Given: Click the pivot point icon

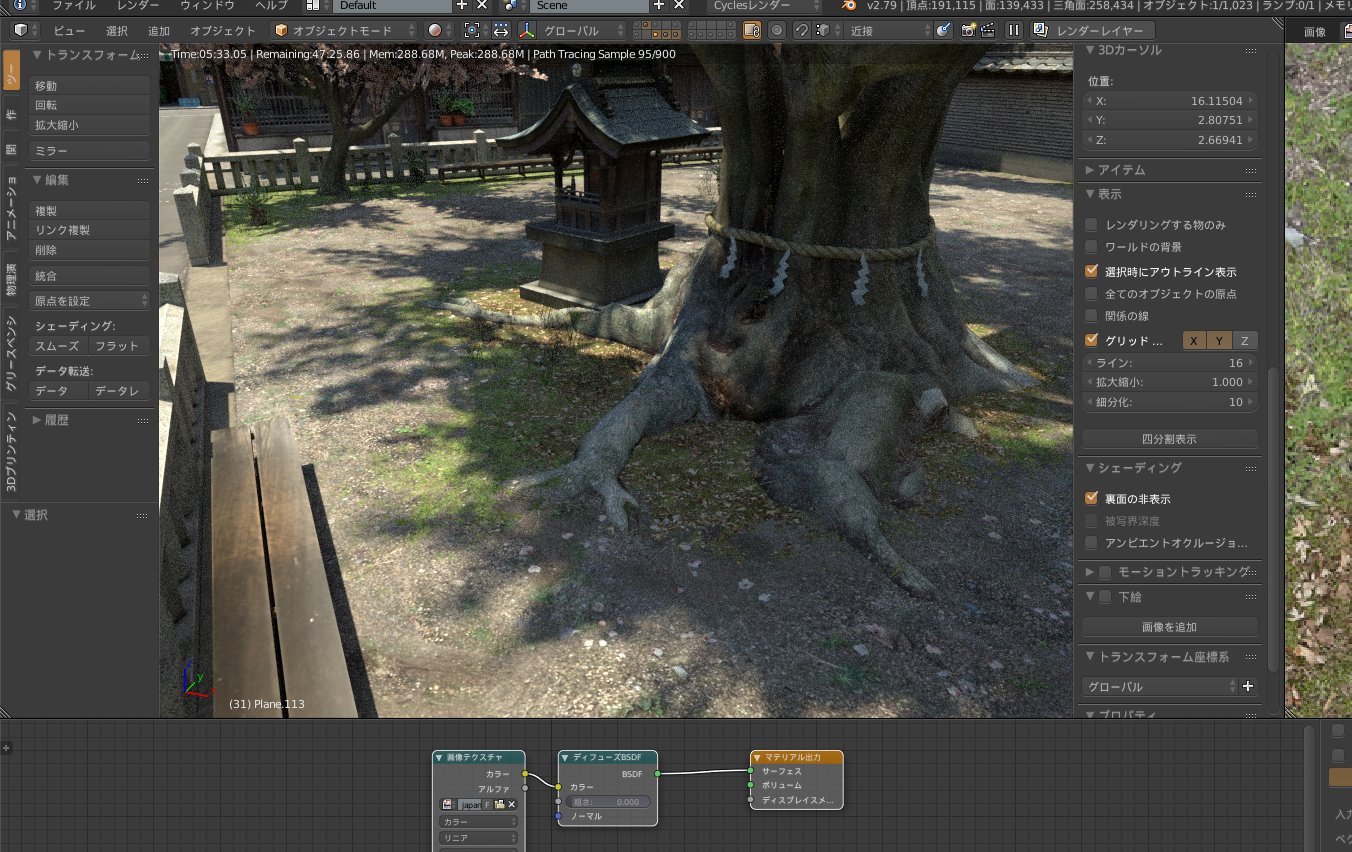Looking at the screenshot, I should point(473,31).
